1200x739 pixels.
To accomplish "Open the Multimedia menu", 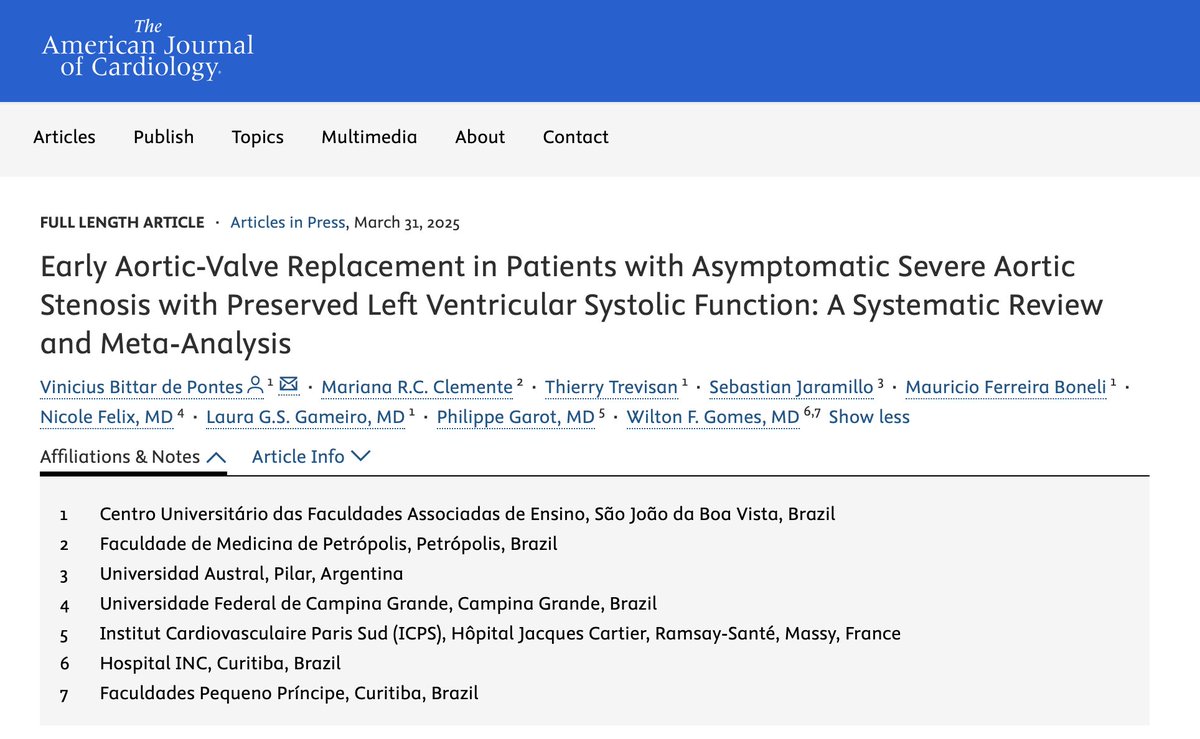I will pos(369,137).
